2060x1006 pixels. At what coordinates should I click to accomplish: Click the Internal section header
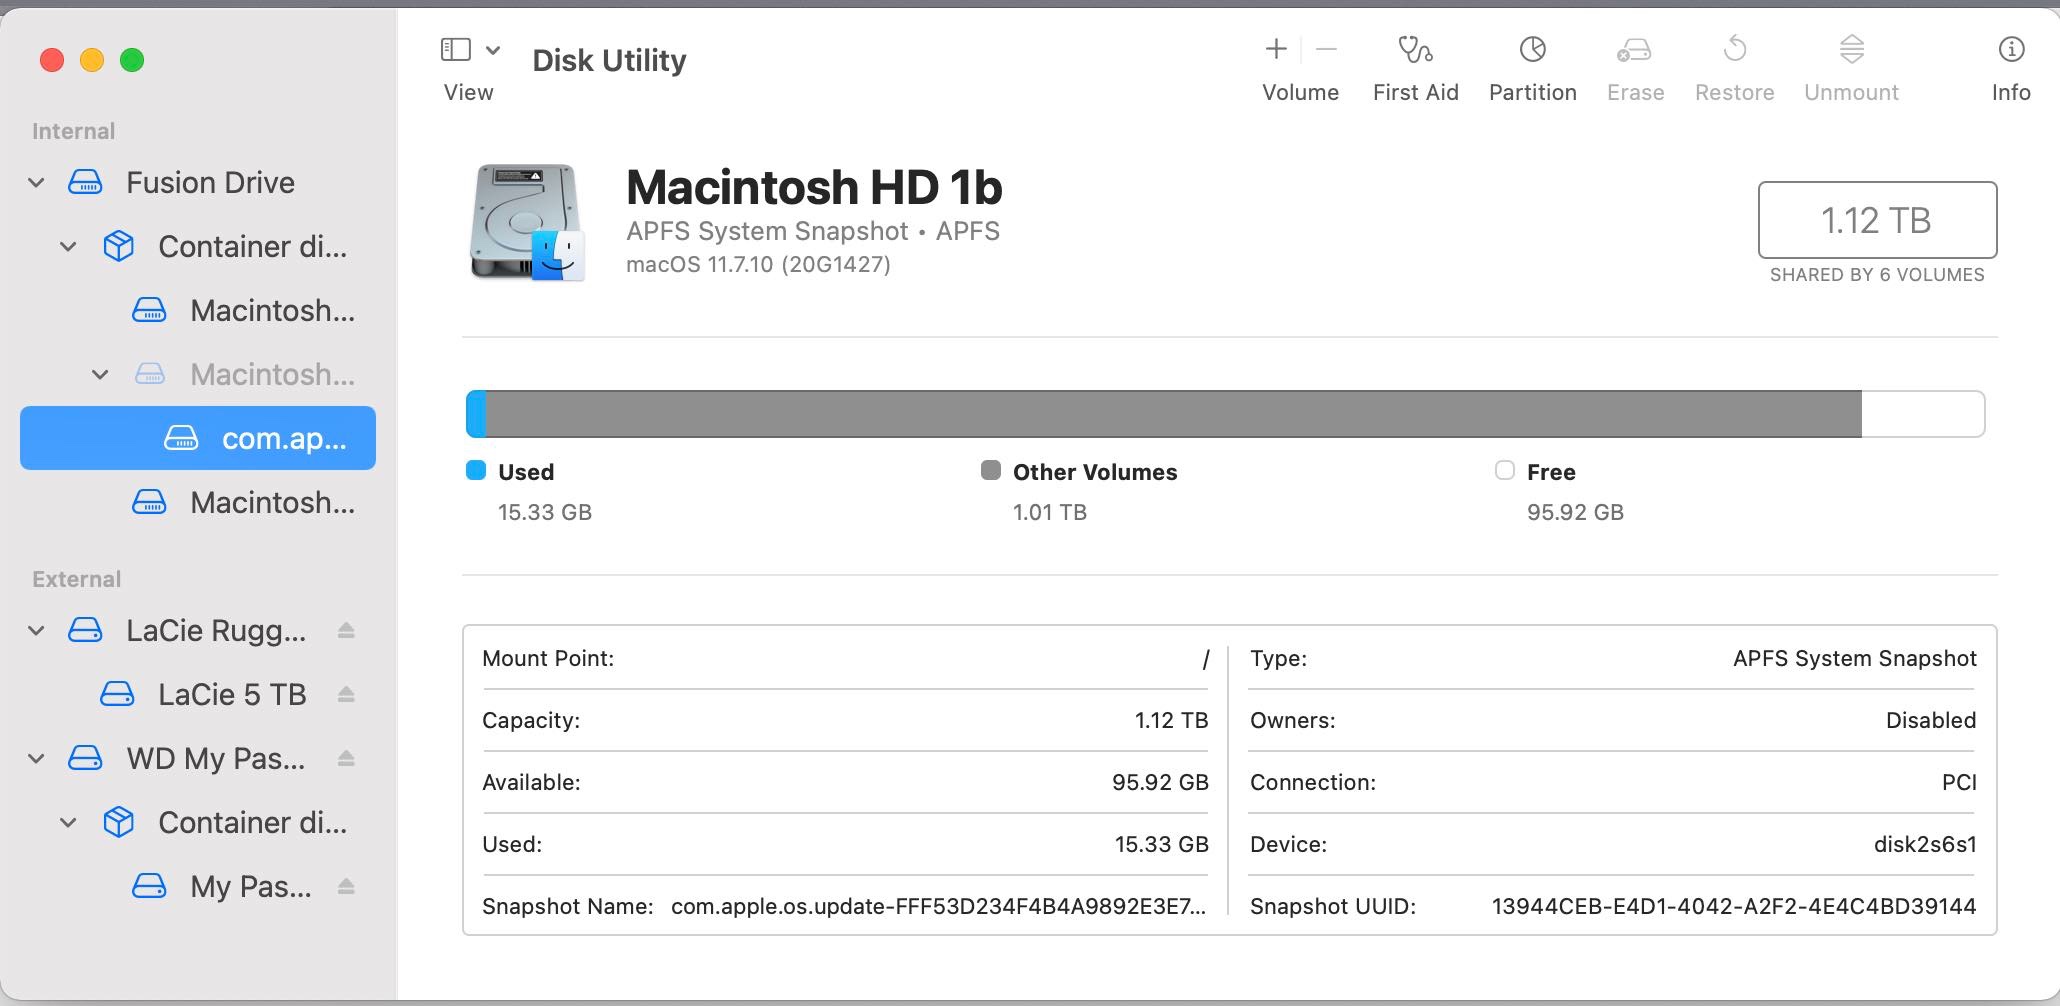click(x=73, y=131)
